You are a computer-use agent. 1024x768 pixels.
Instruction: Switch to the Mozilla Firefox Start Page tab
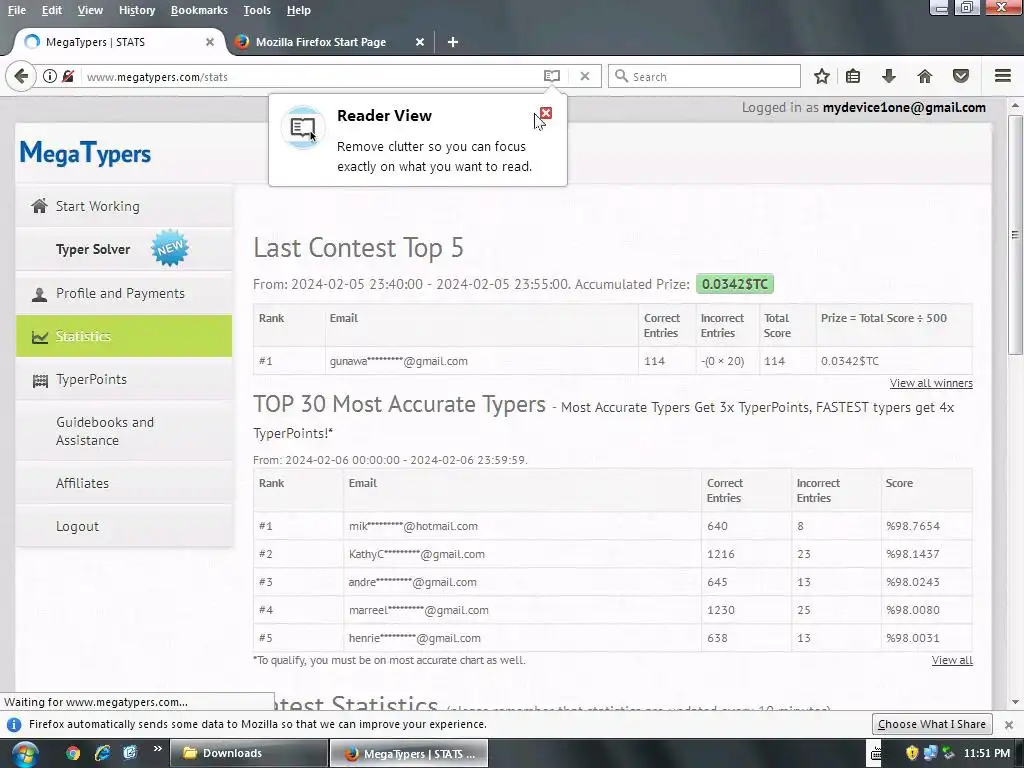pyautogui.click(x=330, y=42)
